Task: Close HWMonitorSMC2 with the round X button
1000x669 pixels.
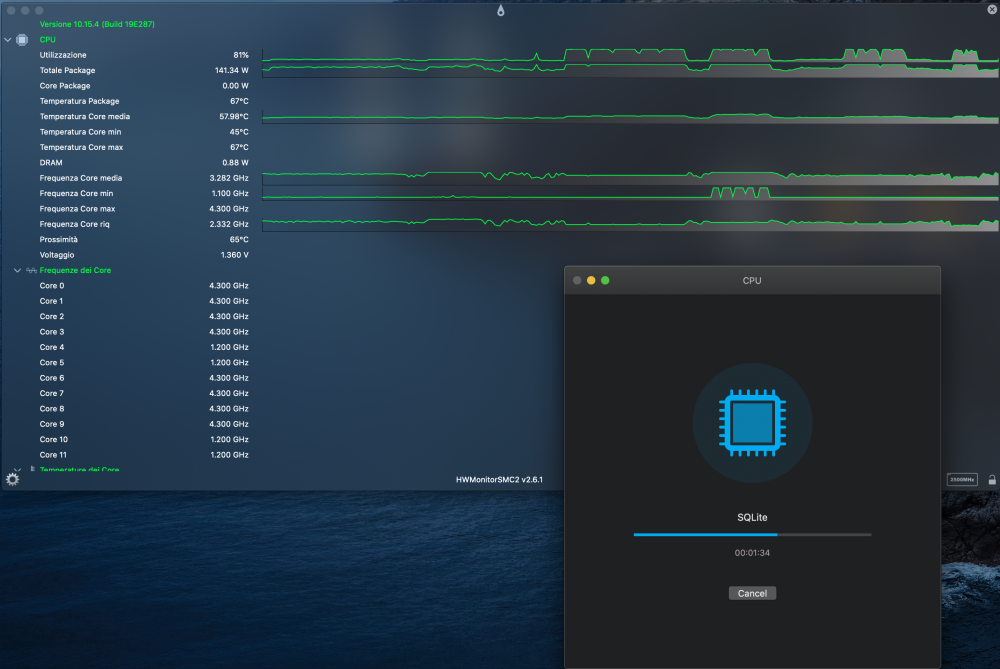Action: [x=992, y=10]
